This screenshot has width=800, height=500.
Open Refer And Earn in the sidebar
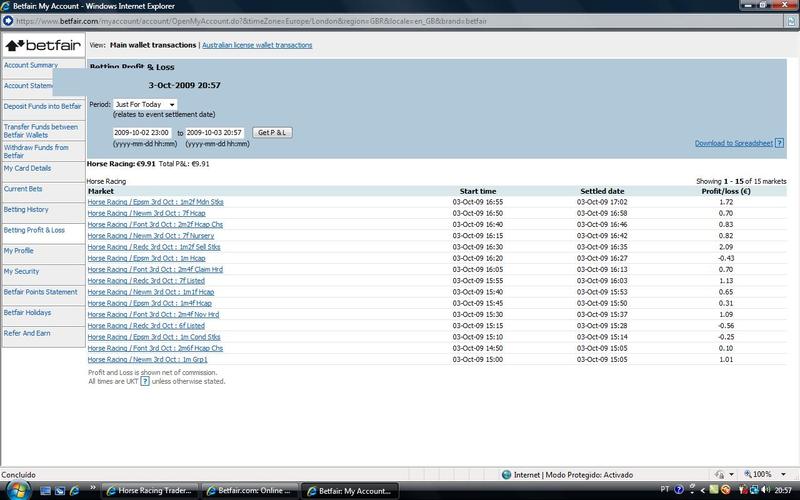tap(27, 333)
